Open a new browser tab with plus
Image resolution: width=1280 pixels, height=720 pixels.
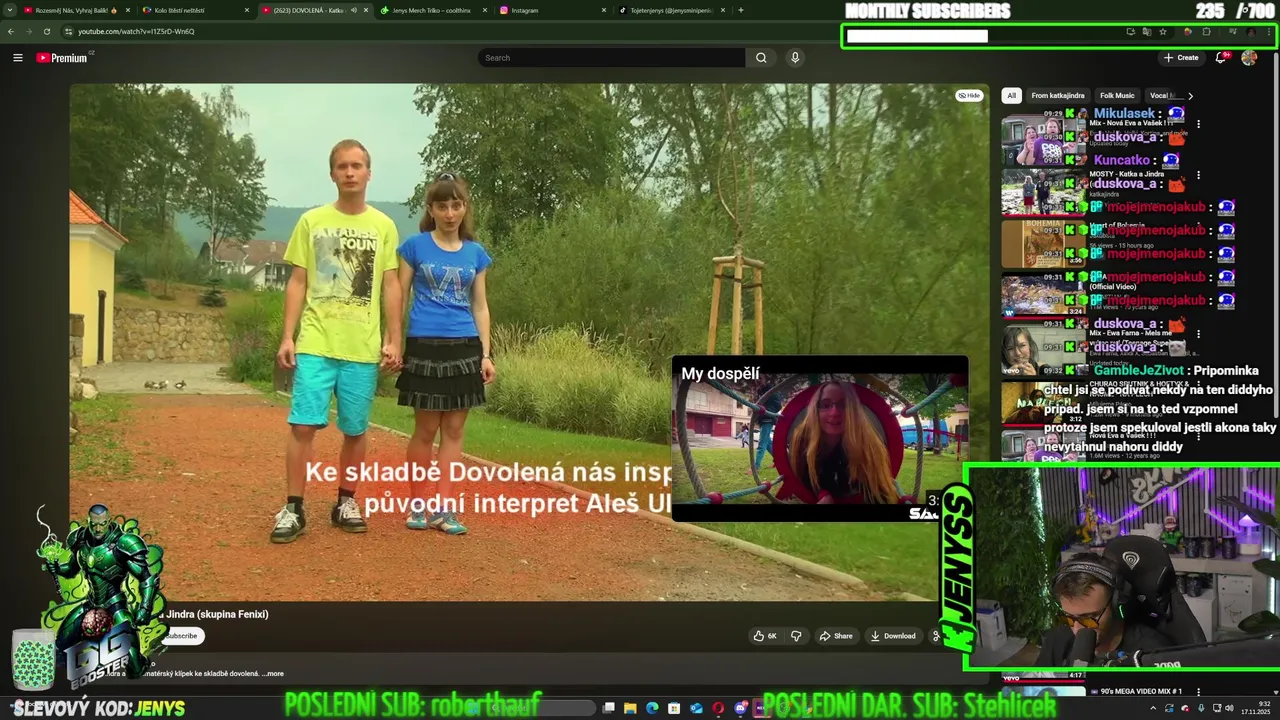(740, 10)
